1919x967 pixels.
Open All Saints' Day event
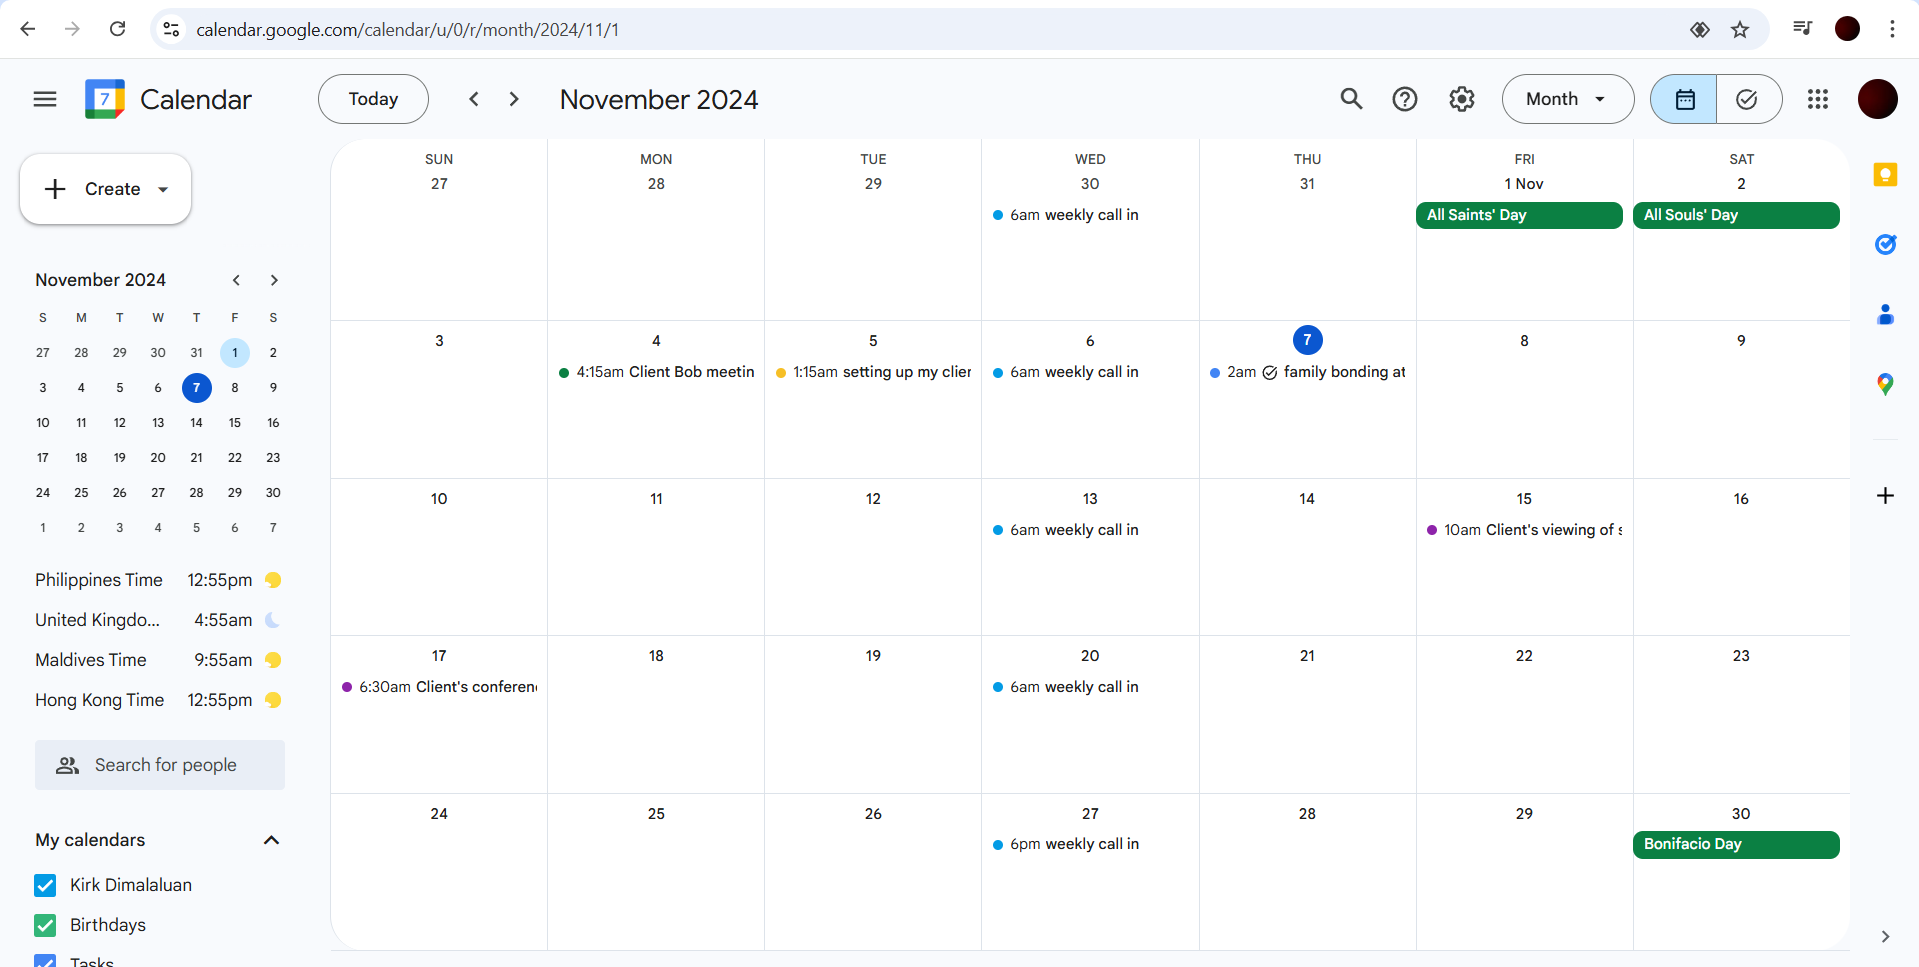[x=1519, y=215]
